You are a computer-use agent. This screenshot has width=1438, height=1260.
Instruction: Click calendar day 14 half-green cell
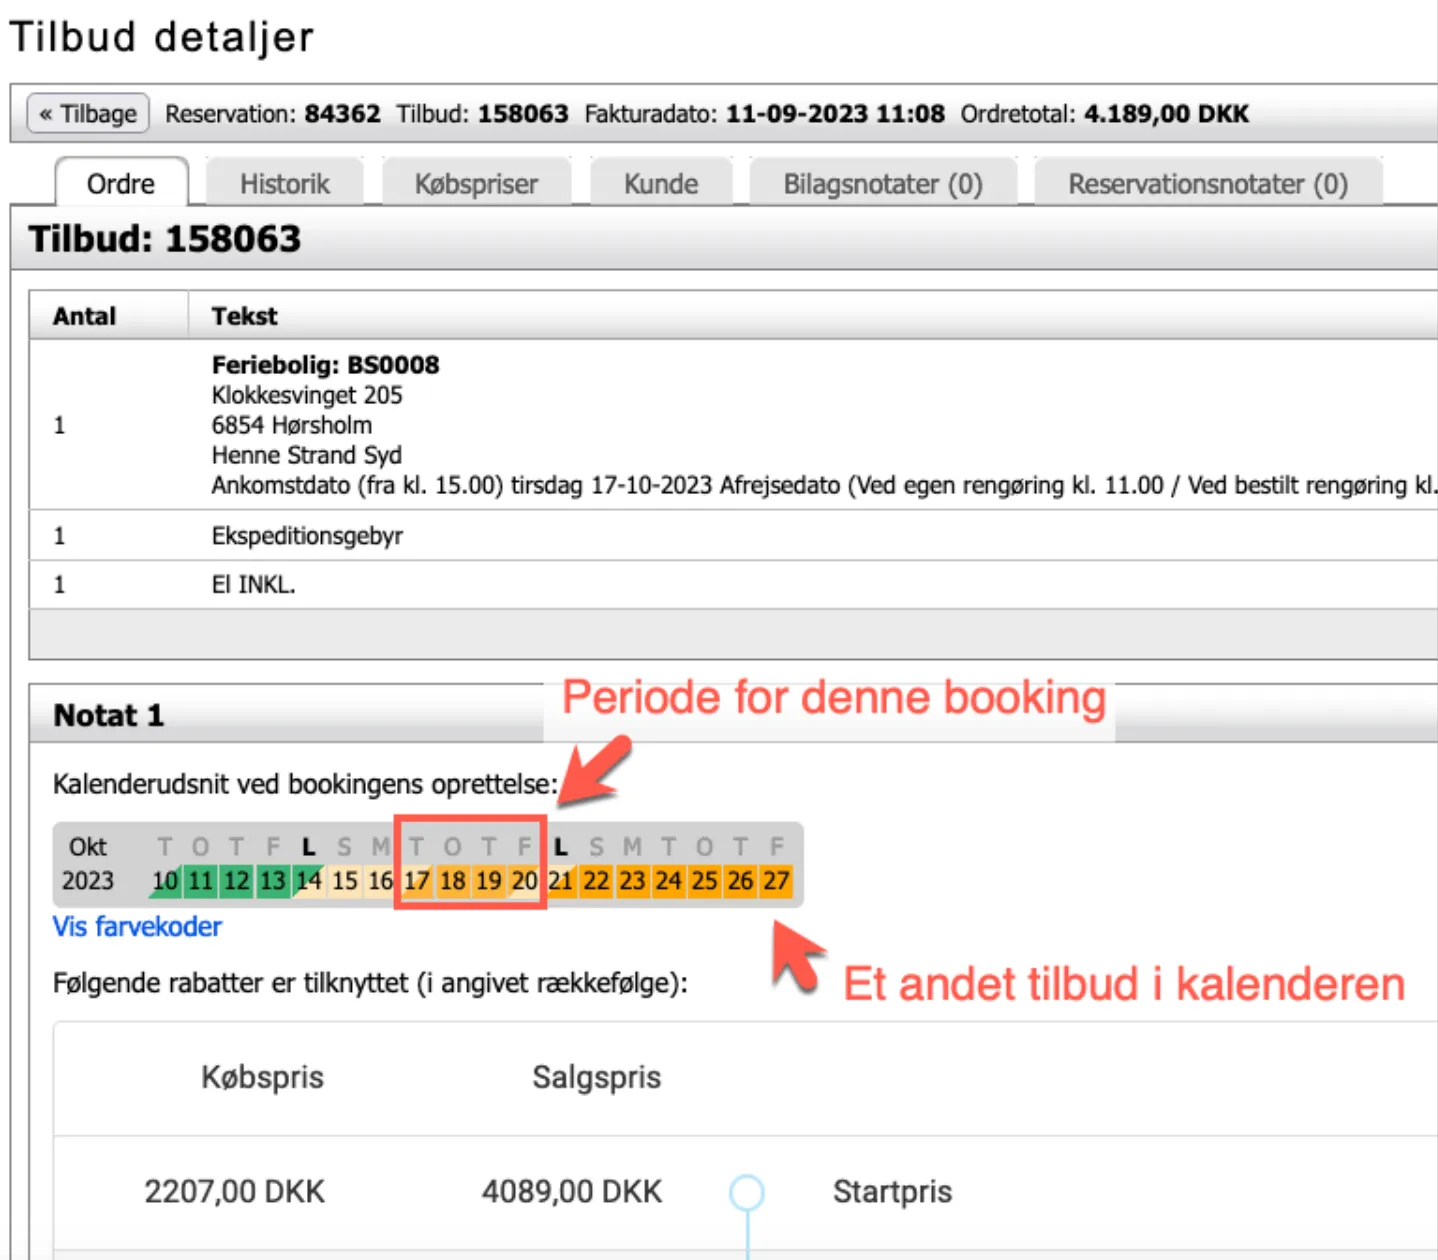pyautogui.click(x=309, y=881)
